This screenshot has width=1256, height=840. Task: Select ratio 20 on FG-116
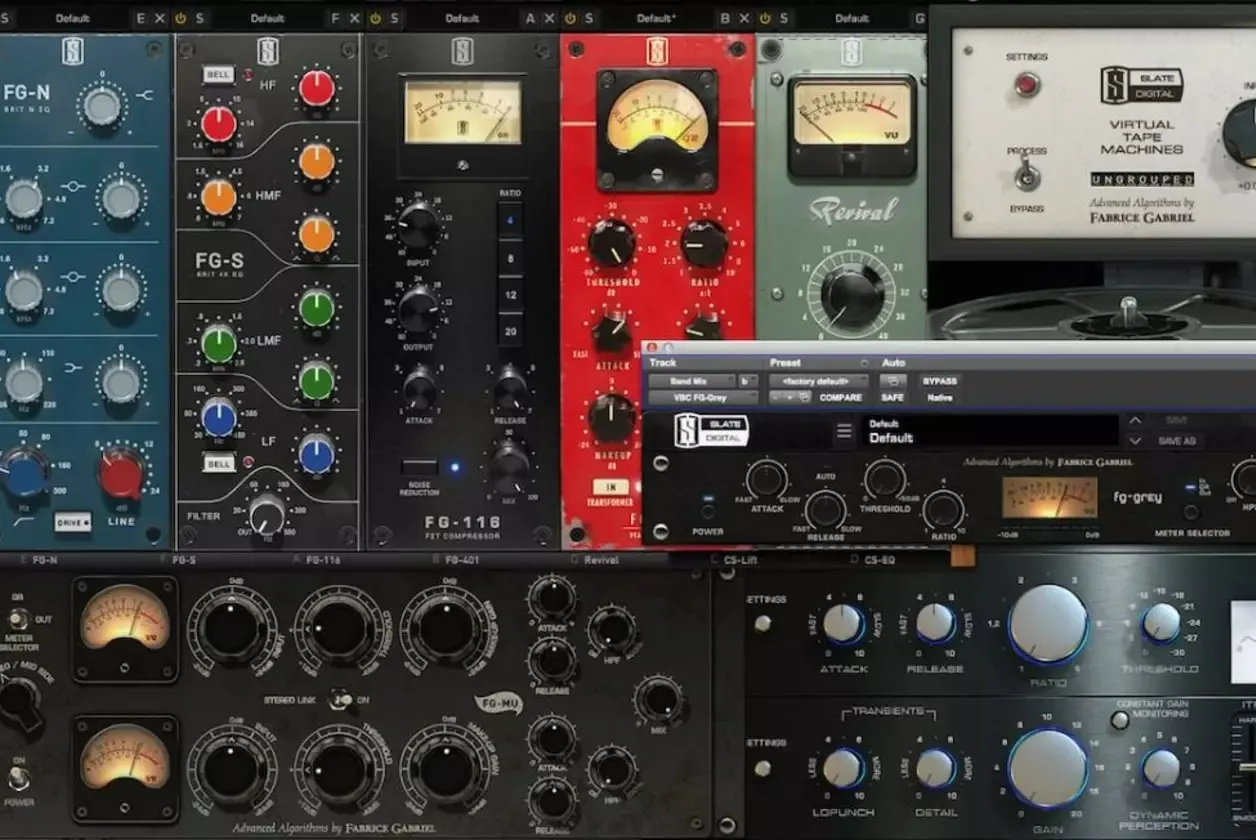pyautogui.click(x=510, y=331)
